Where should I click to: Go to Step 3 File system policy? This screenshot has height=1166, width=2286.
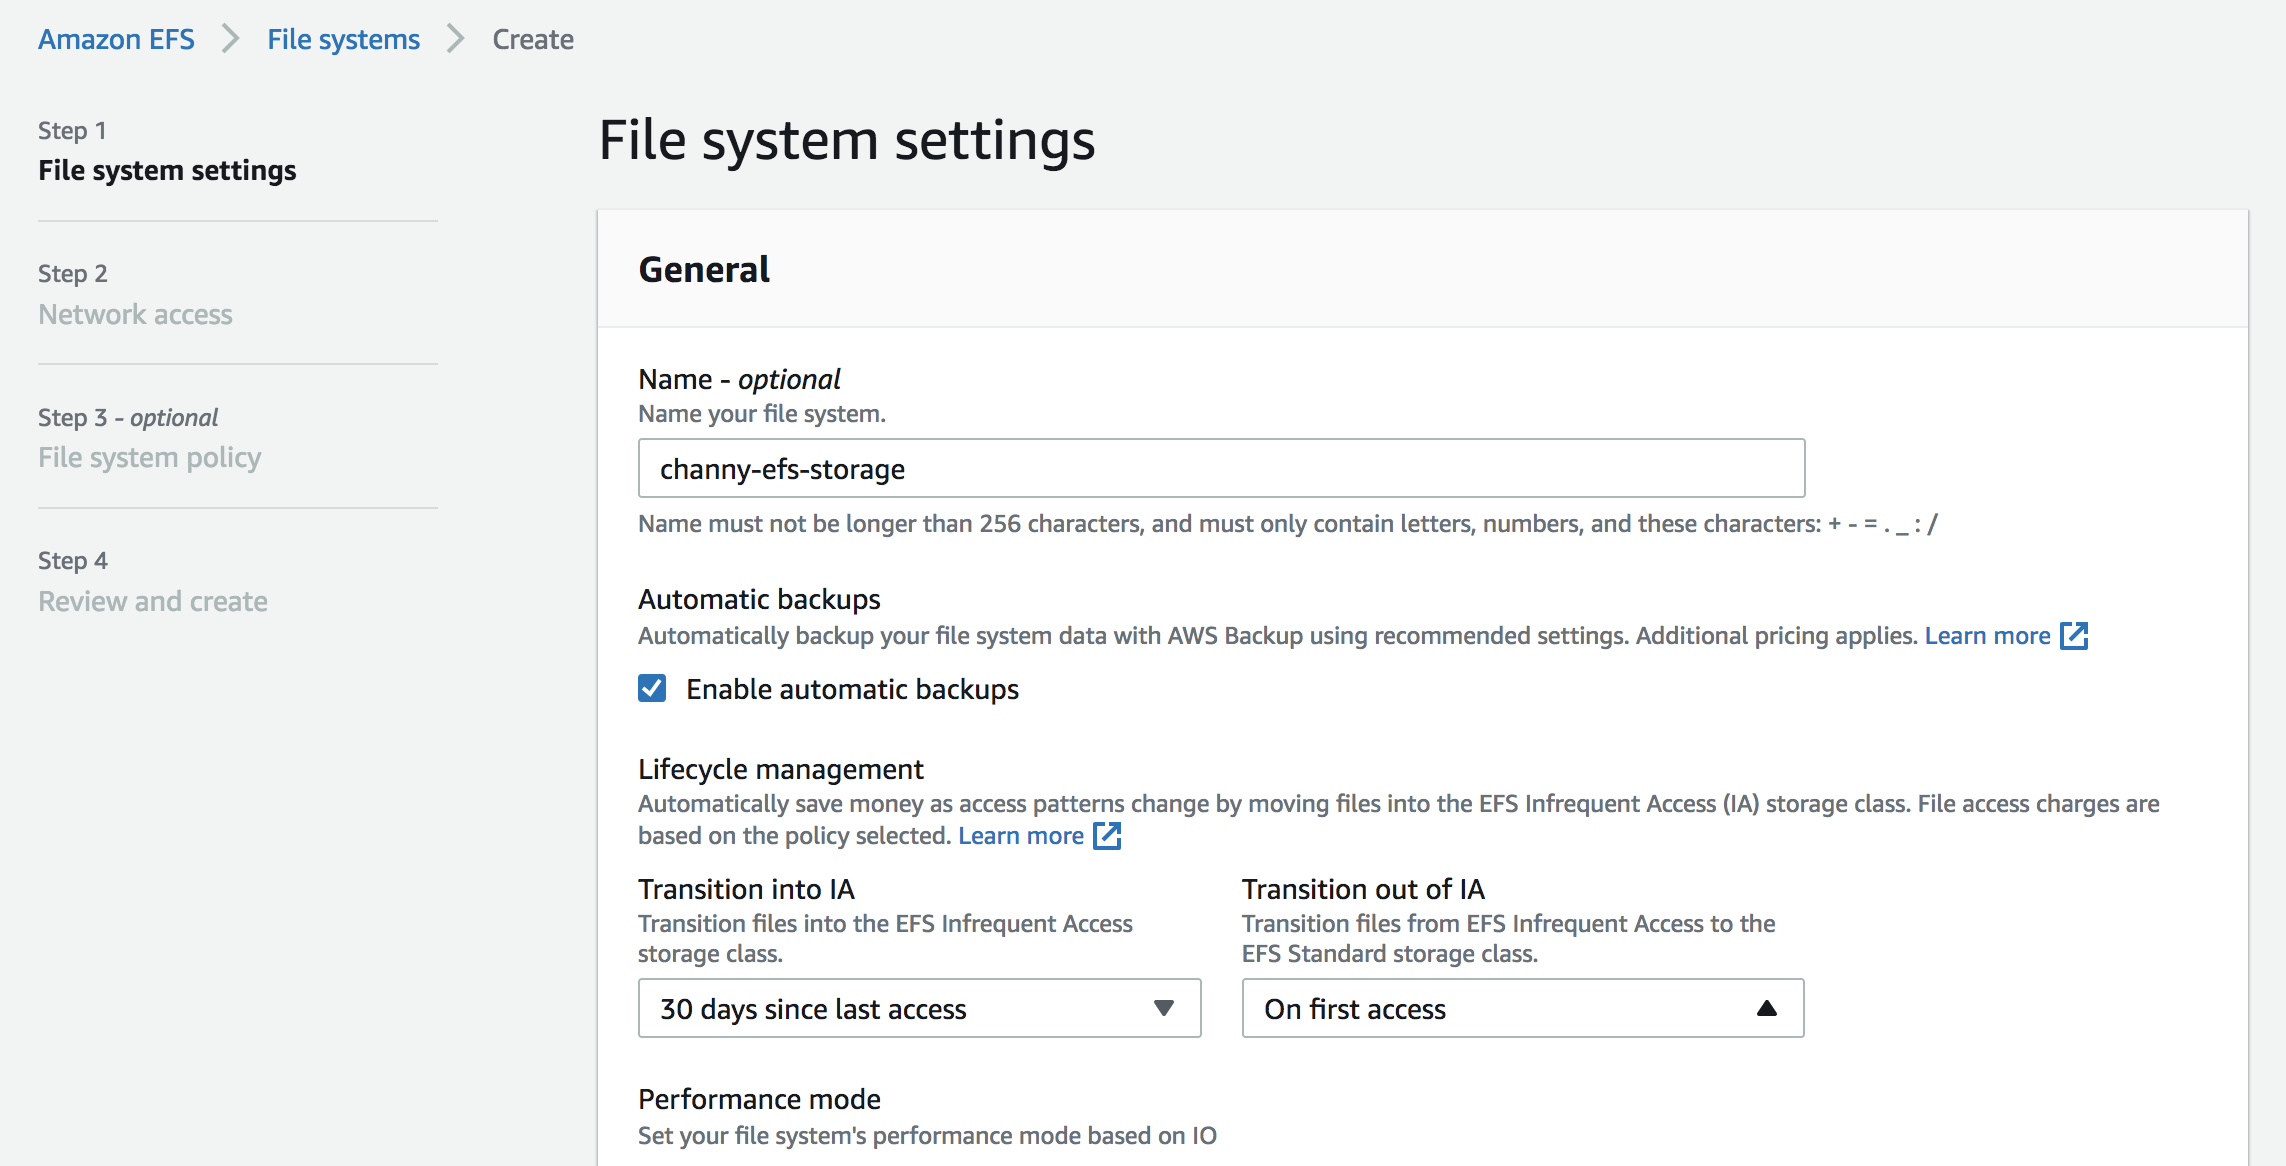[149, 457]
